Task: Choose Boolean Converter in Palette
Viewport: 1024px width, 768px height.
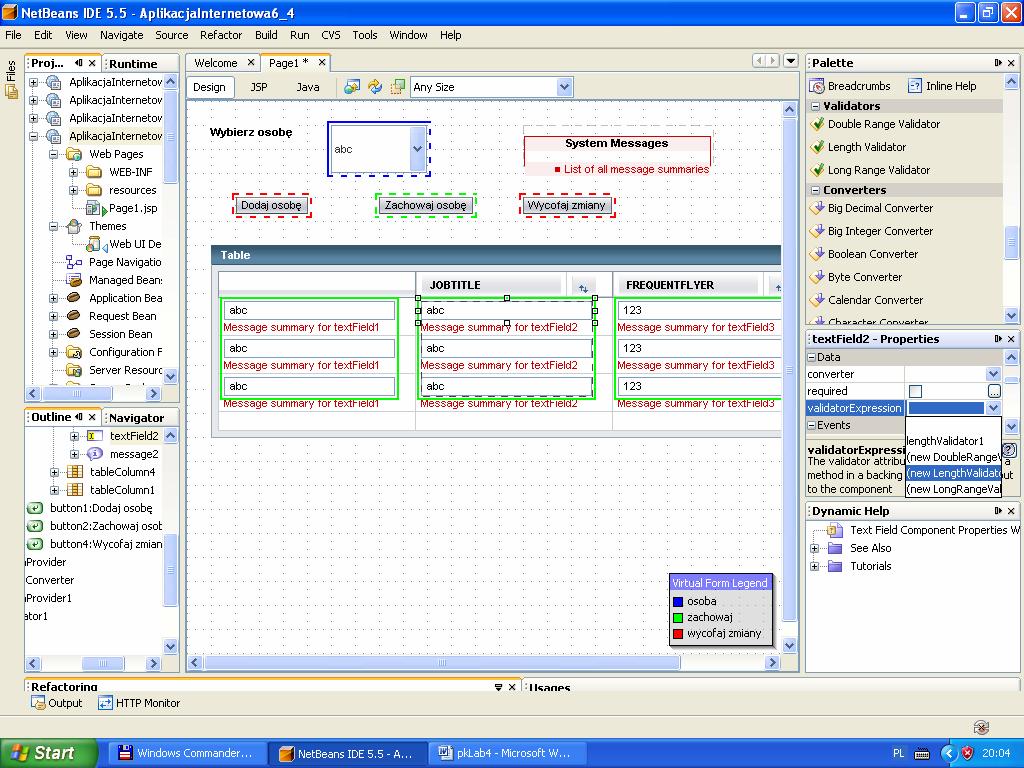Action: click(864, 254)
